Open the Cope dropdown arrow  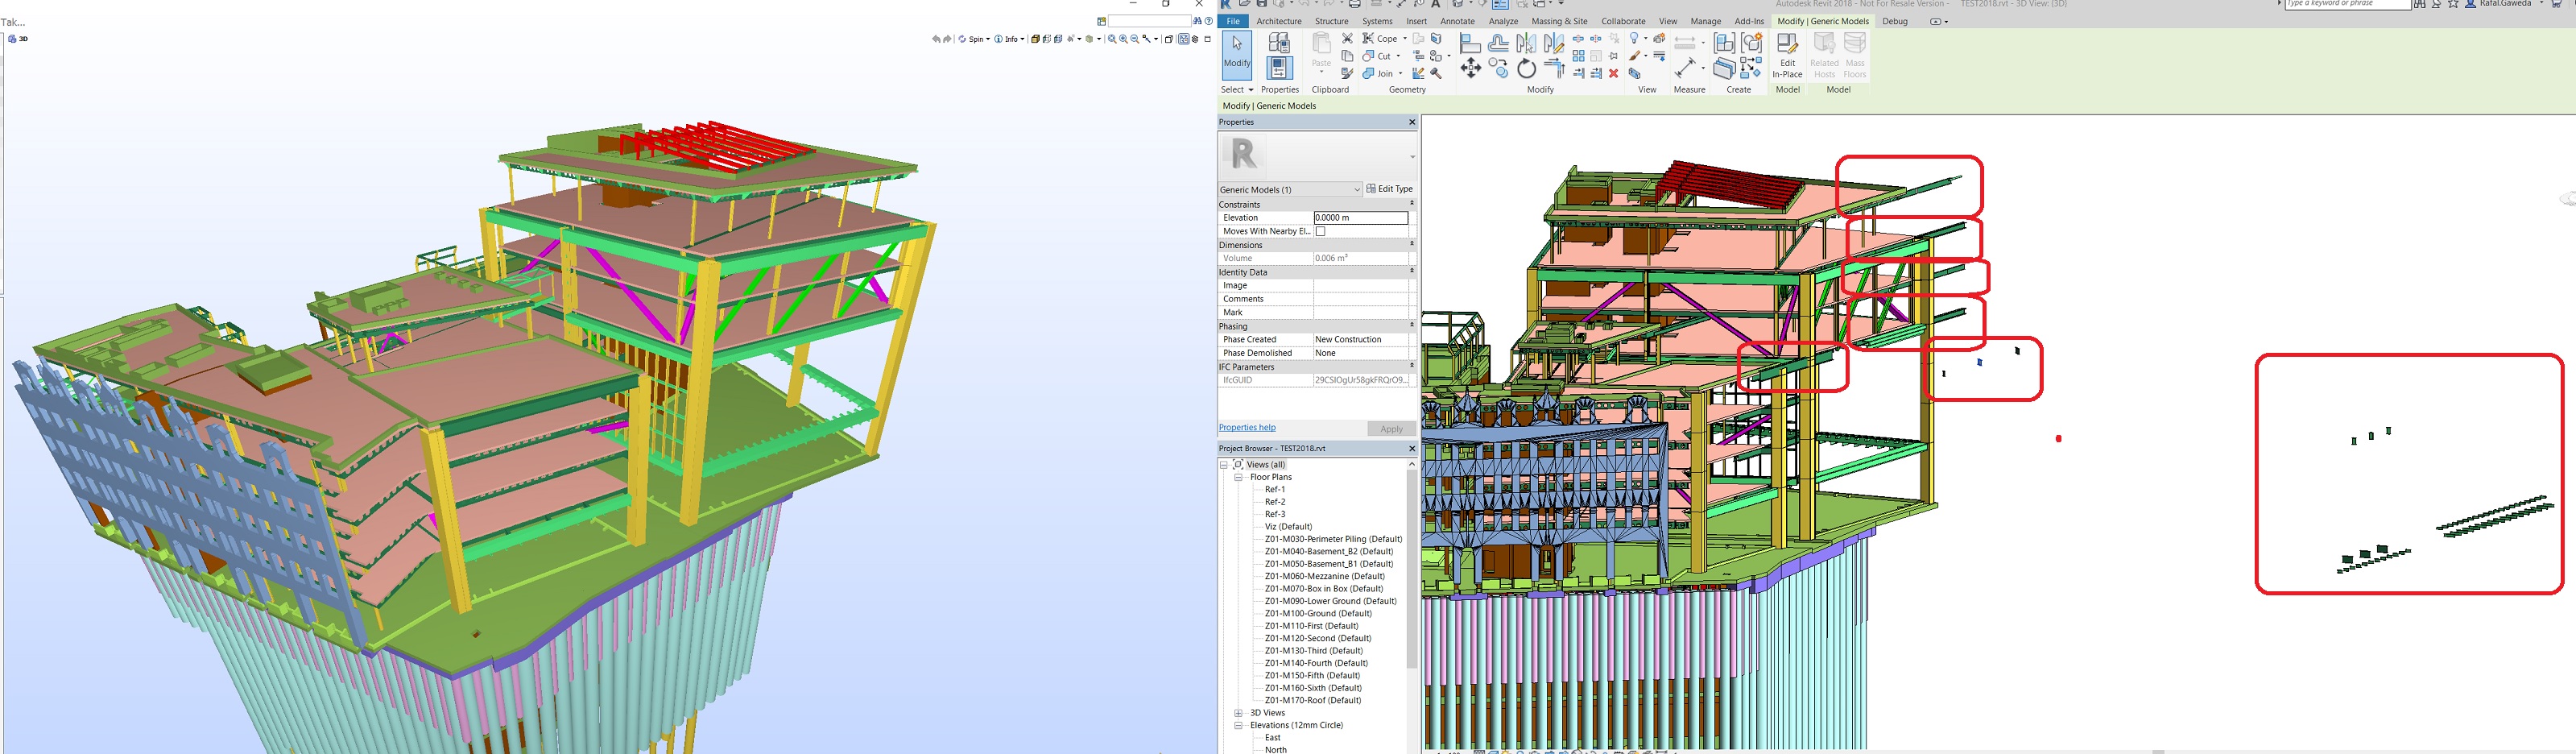pyautogui.click(x=1404, y=39)
